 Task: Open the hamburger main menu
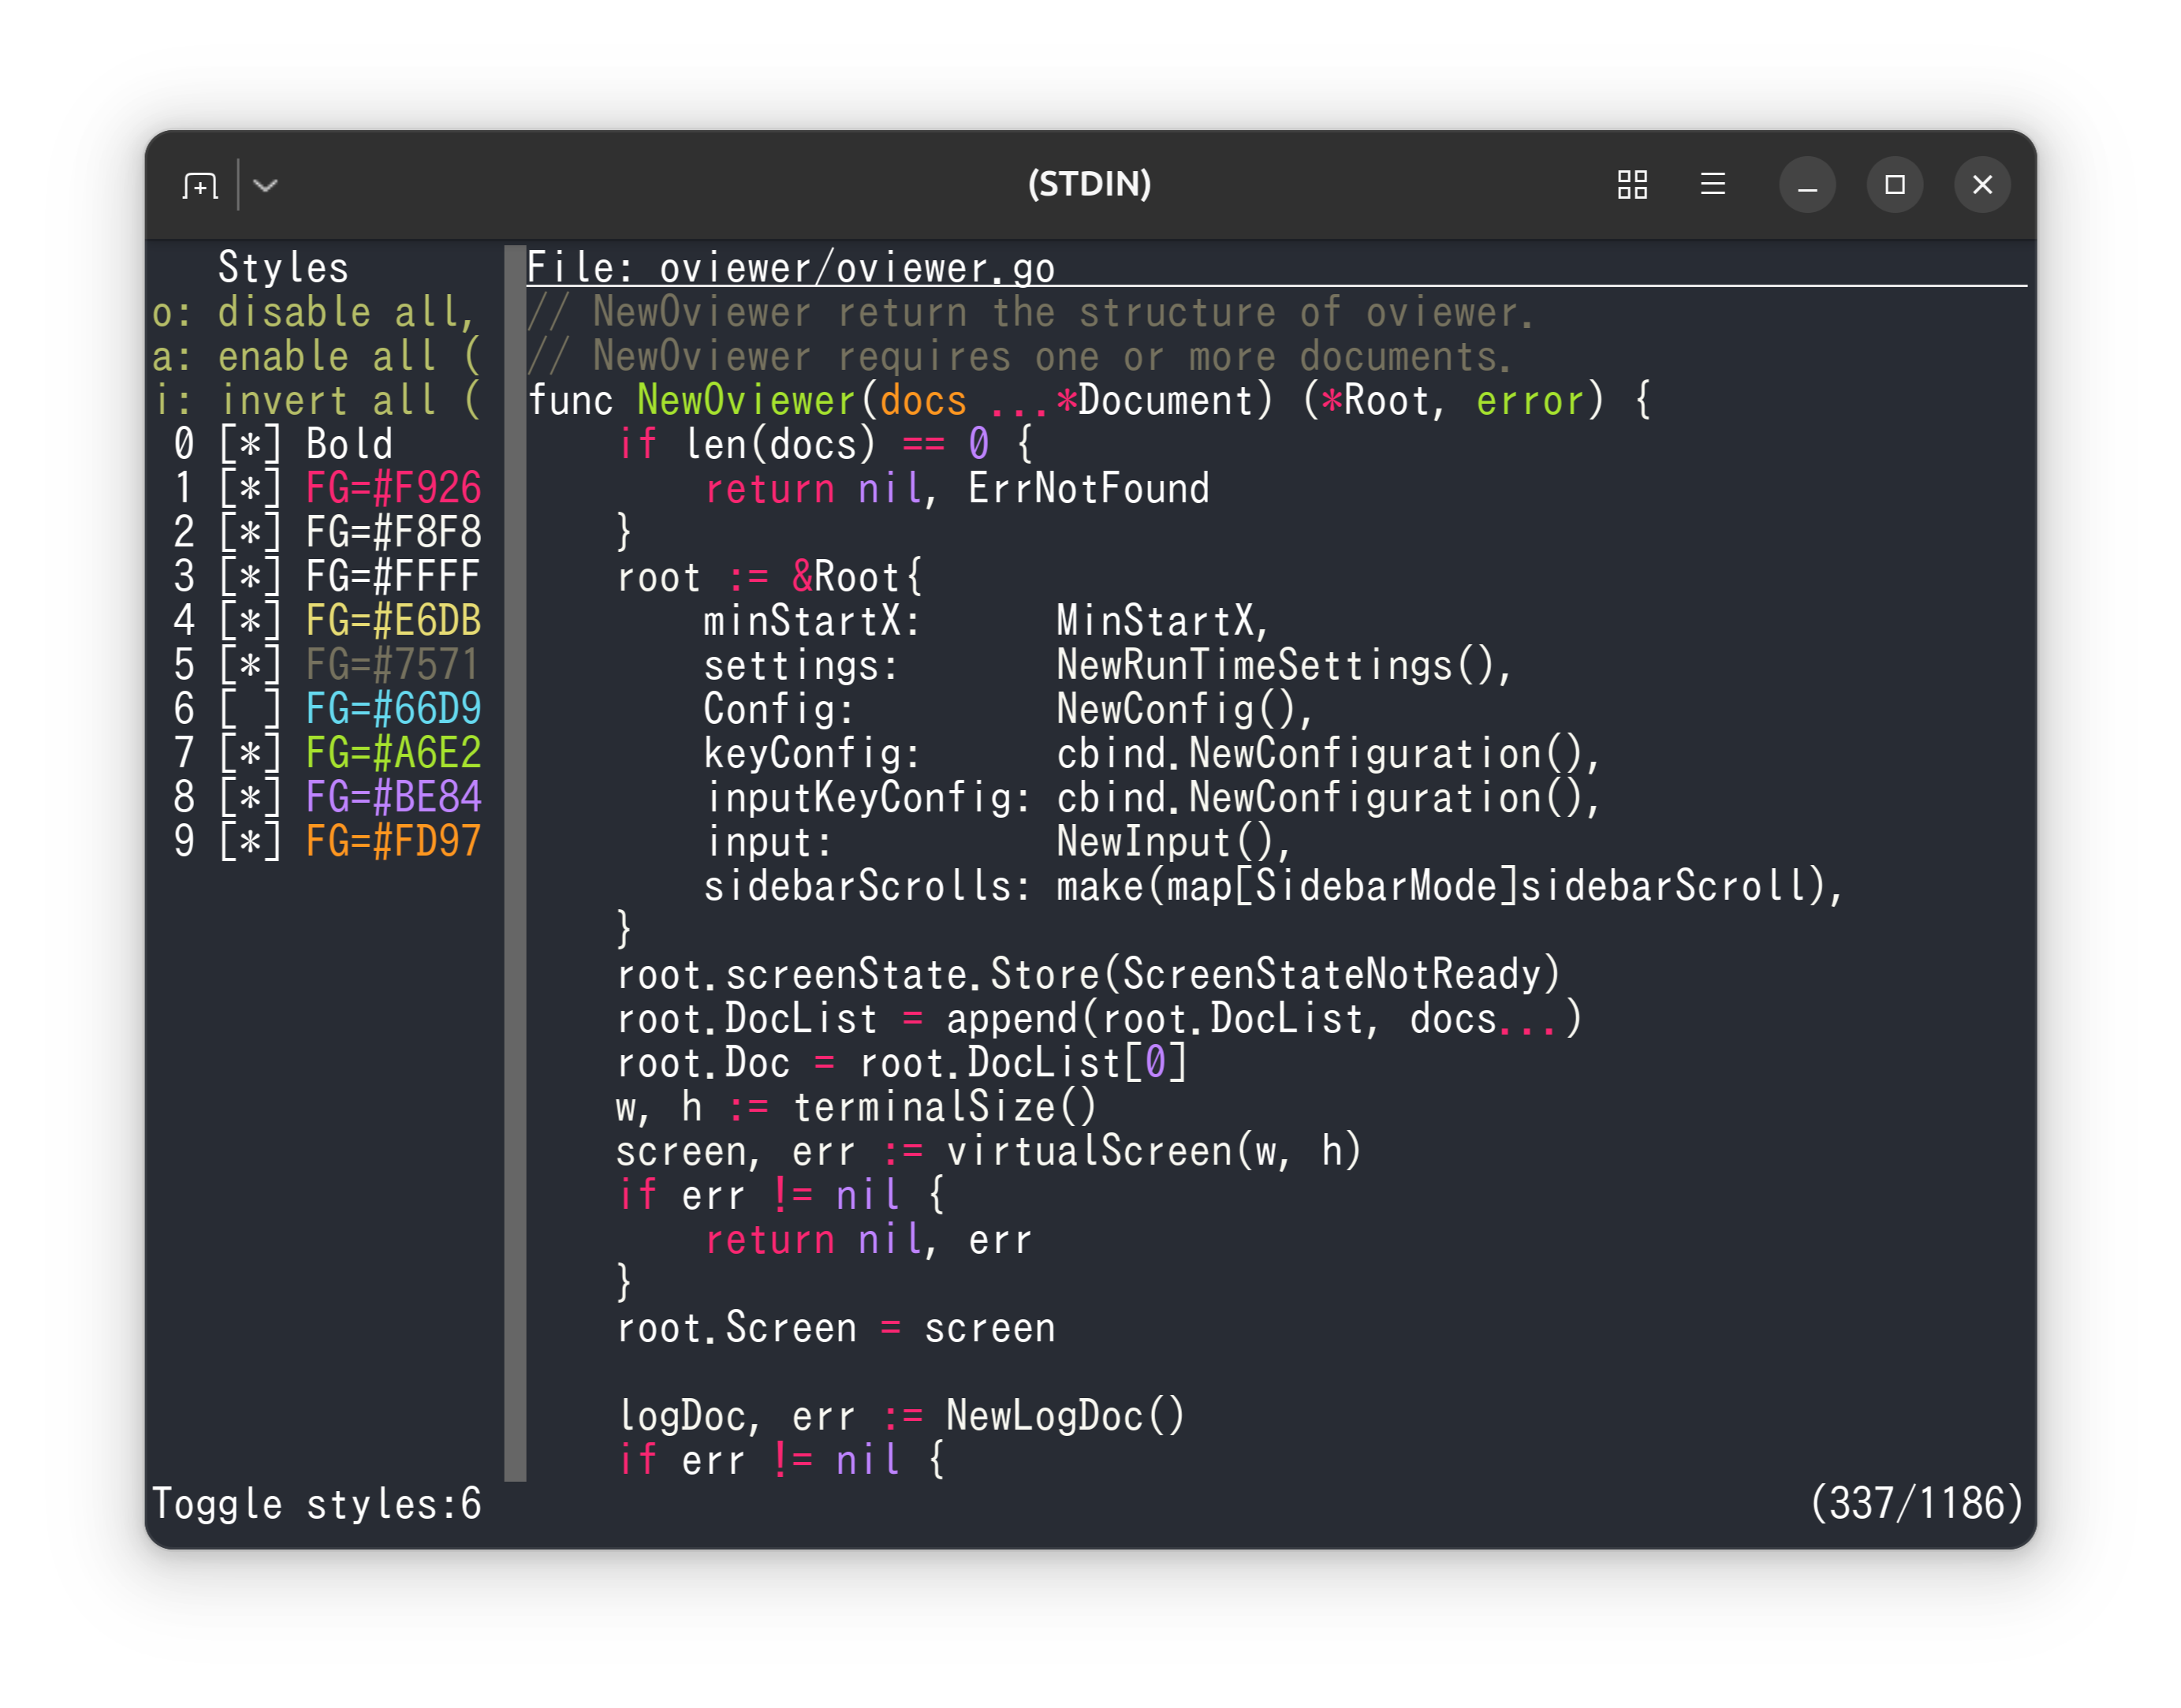click(1712, 185)
